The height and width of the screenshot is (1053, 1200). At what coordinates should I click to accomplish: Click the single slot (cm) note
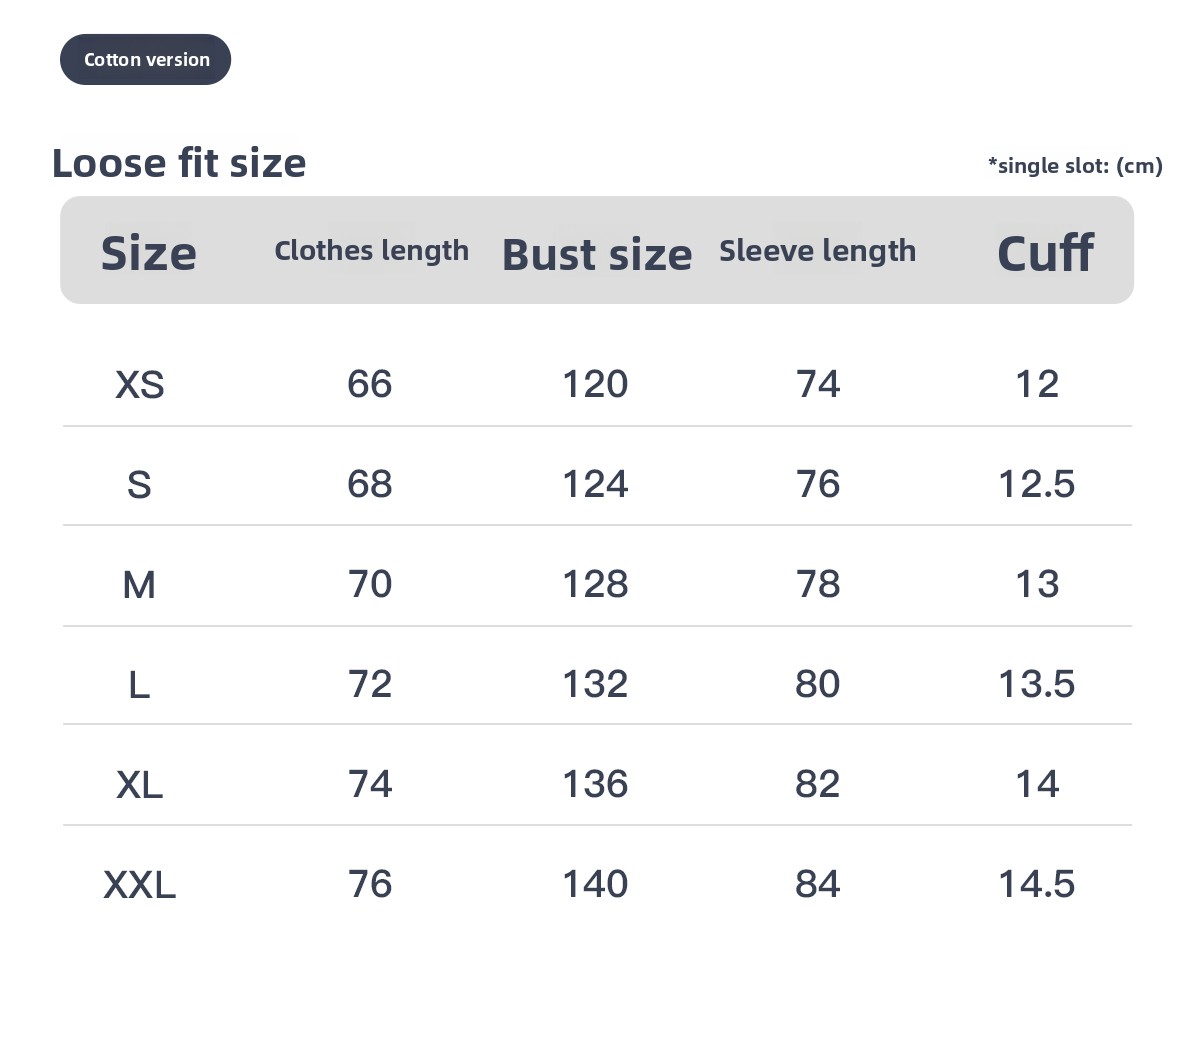tap(1075, 166)
